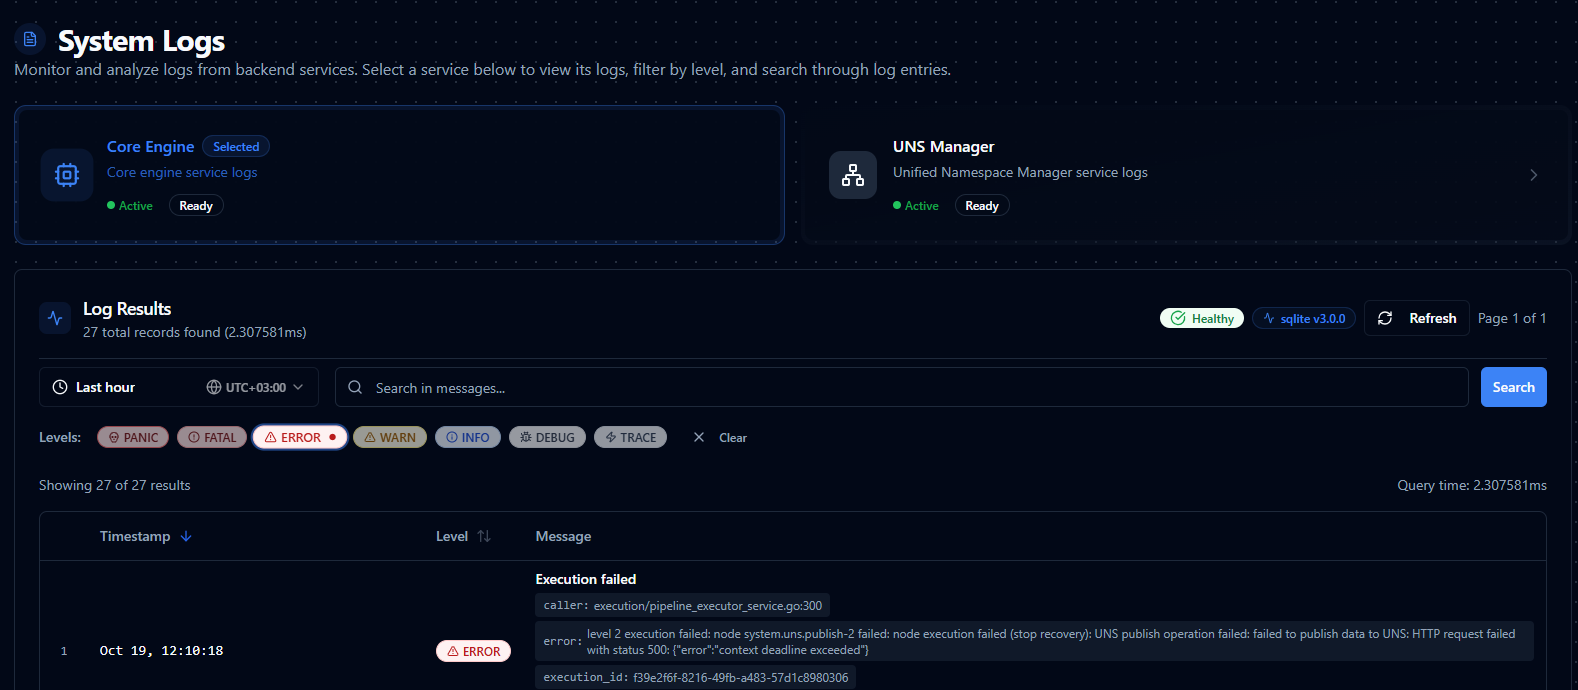Click the Ready badge on UNS Manager

(x=982, y=205)
